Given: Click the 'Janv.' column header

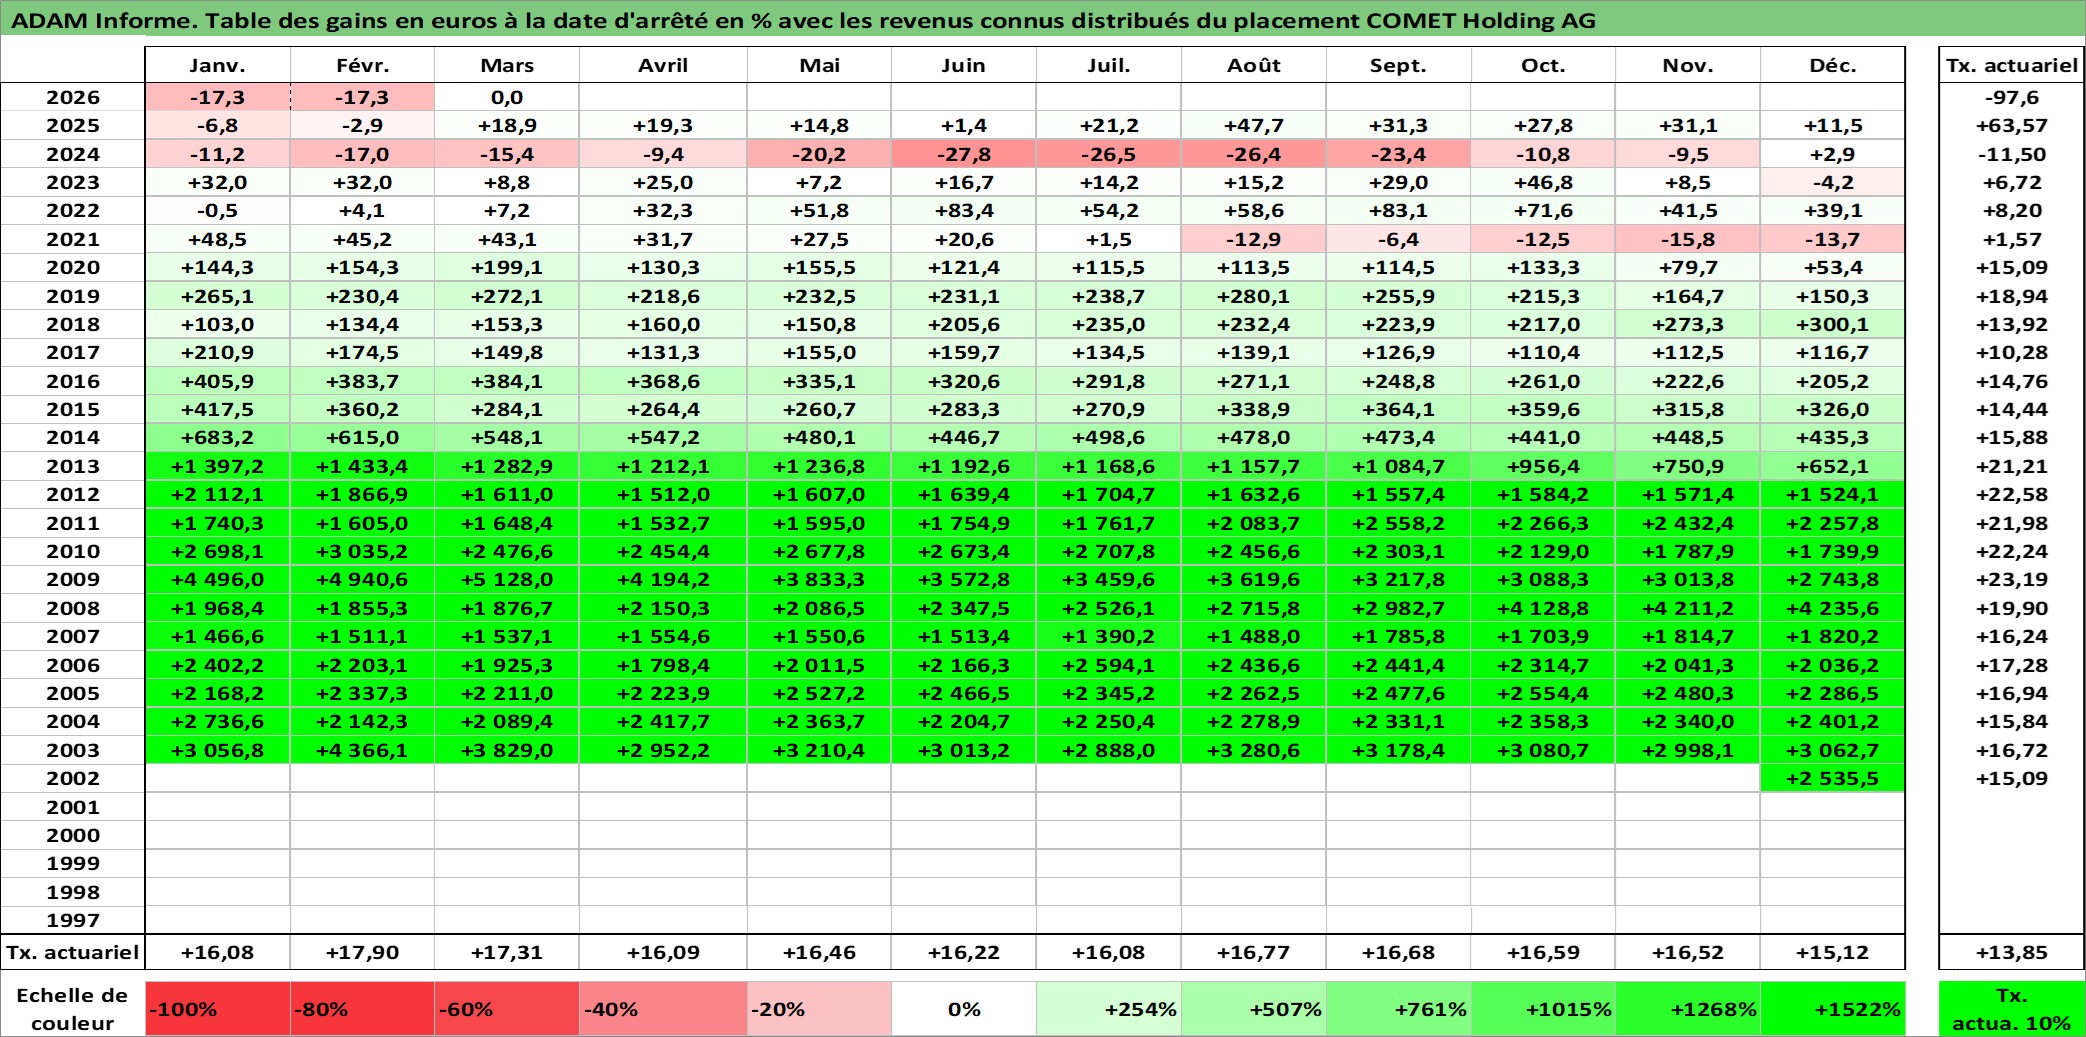Looking at the screenshot, I should pos(218,65).
